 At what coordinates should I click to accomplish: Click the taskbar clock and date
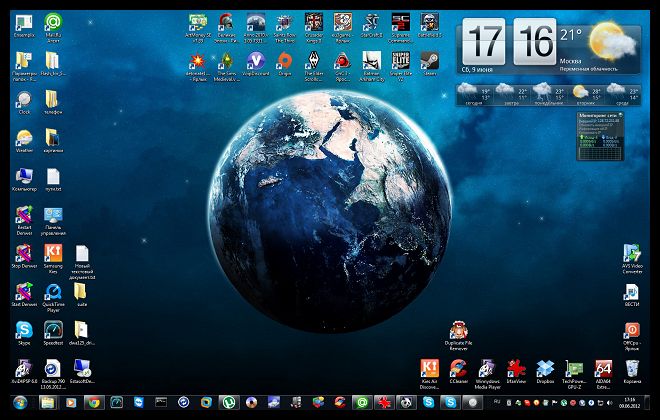[630, 403]
